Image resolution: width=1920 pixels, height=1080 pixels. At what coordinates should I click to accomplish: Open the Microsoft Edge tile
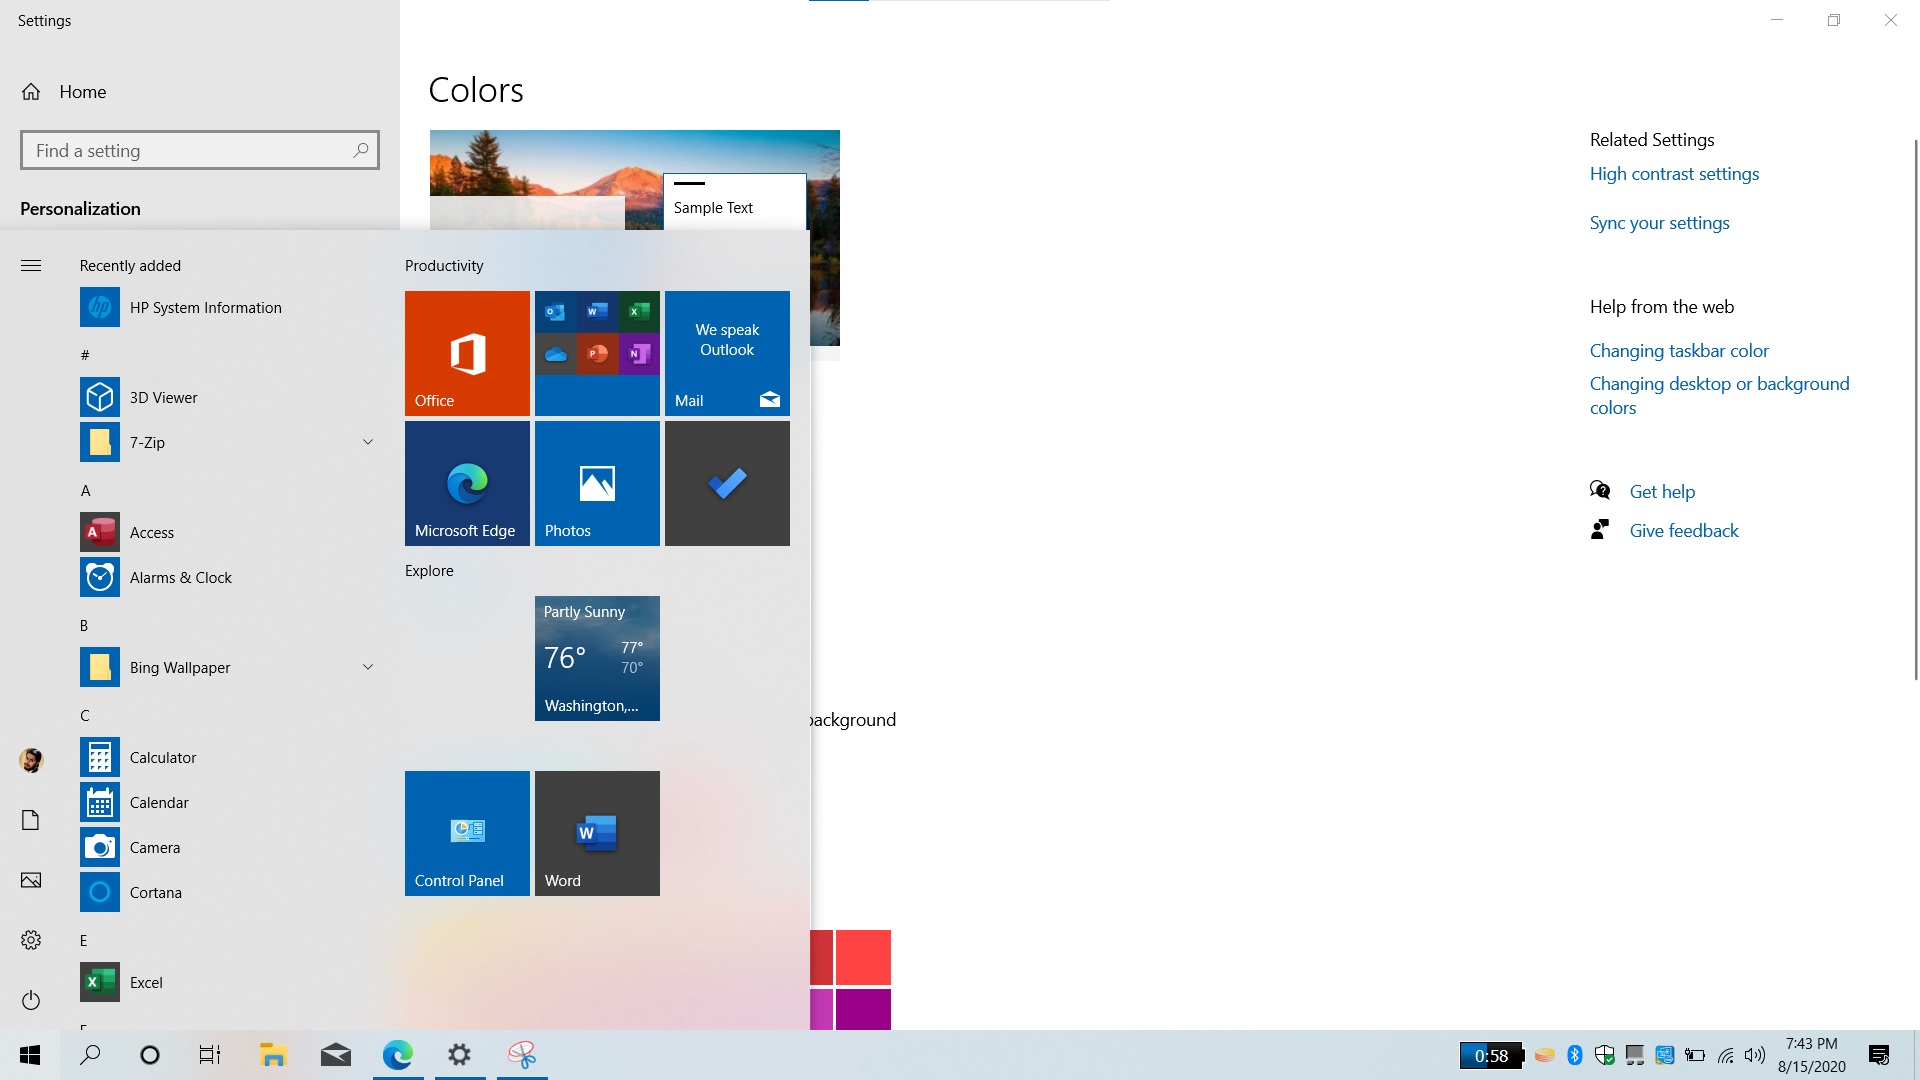pyautogui.click(x=467, y=483)
